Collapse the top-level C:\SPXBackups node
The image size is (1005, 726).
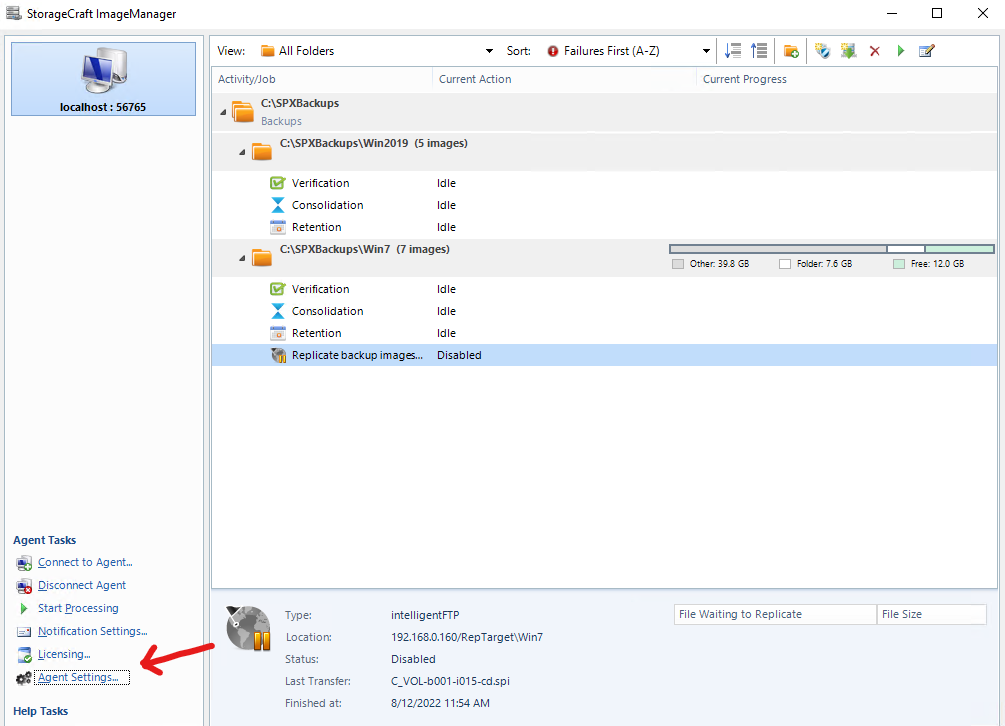click(x=223, y=111)
